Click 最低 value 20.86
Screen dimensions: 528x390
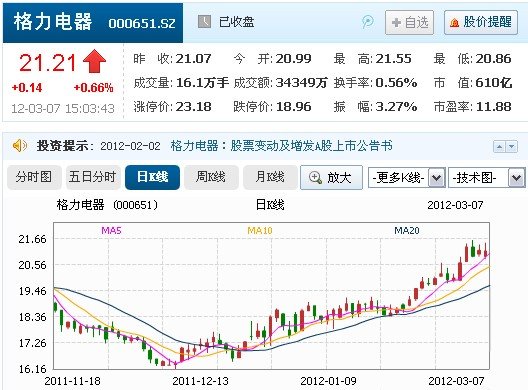pyautogui.click(x=494, y=59)
